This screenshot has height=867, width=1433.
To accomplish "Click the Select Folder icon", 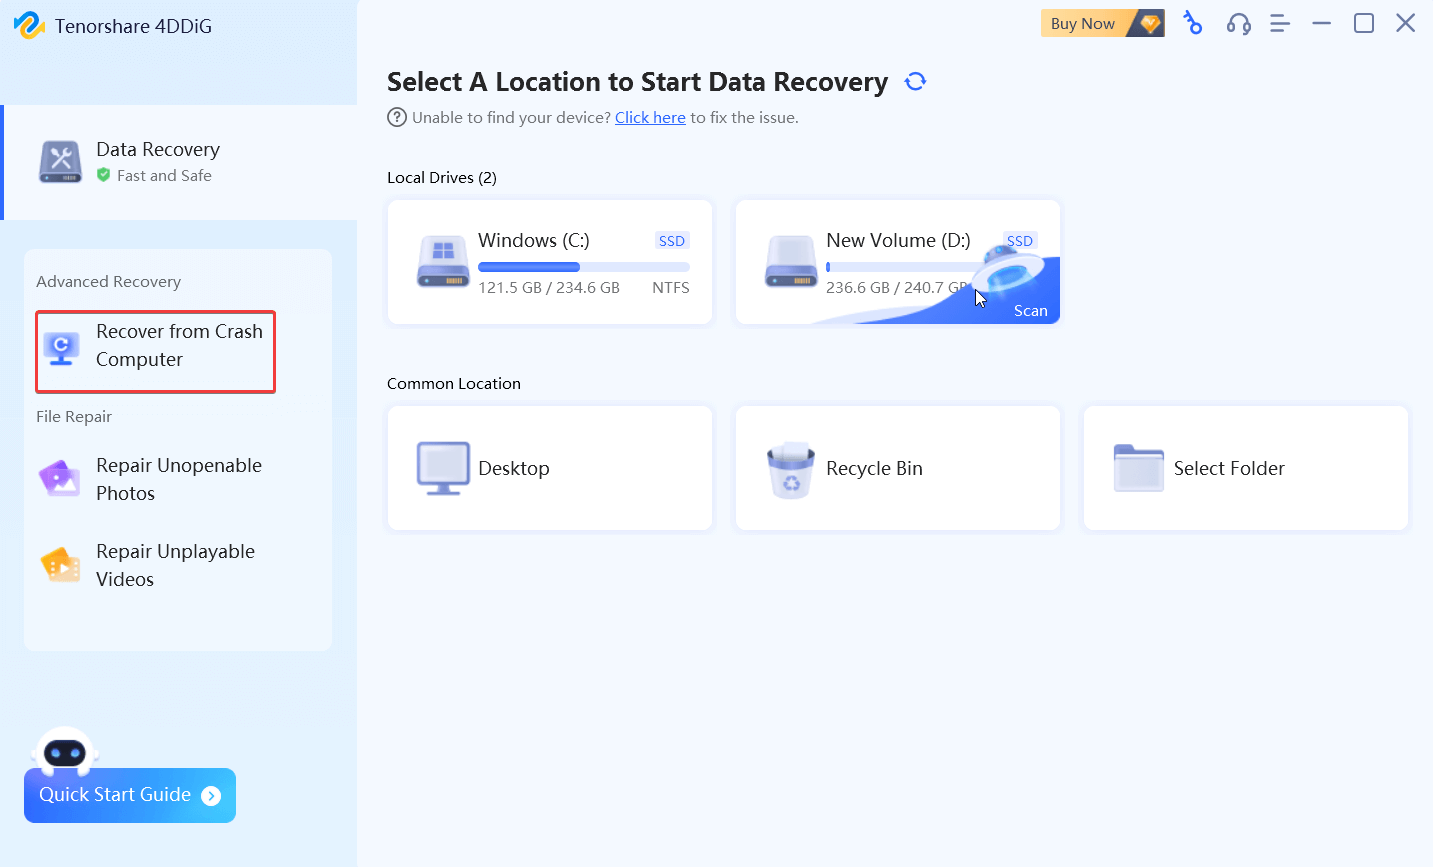I will [1139, 468].
